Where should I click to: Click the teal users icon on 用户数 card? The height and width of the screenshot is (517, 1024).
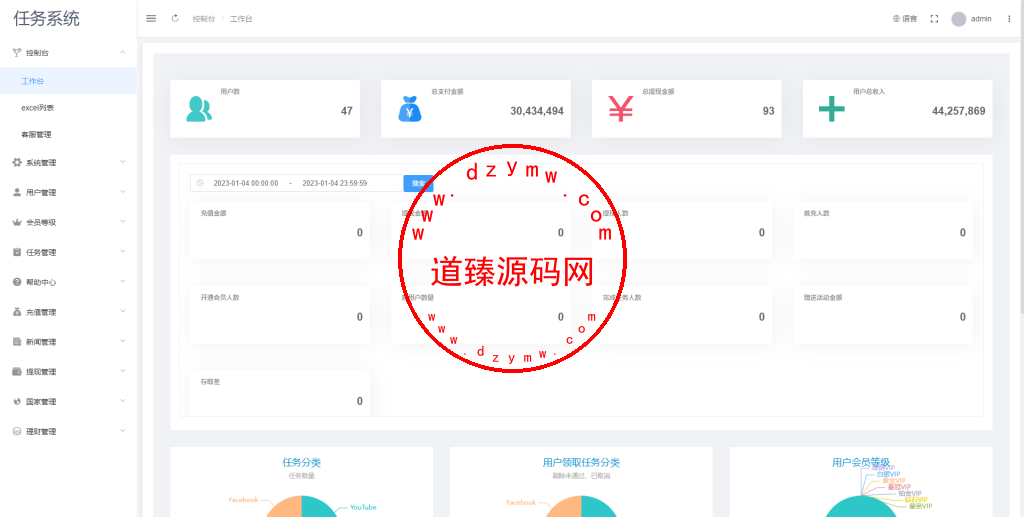(x=199, y=109)
